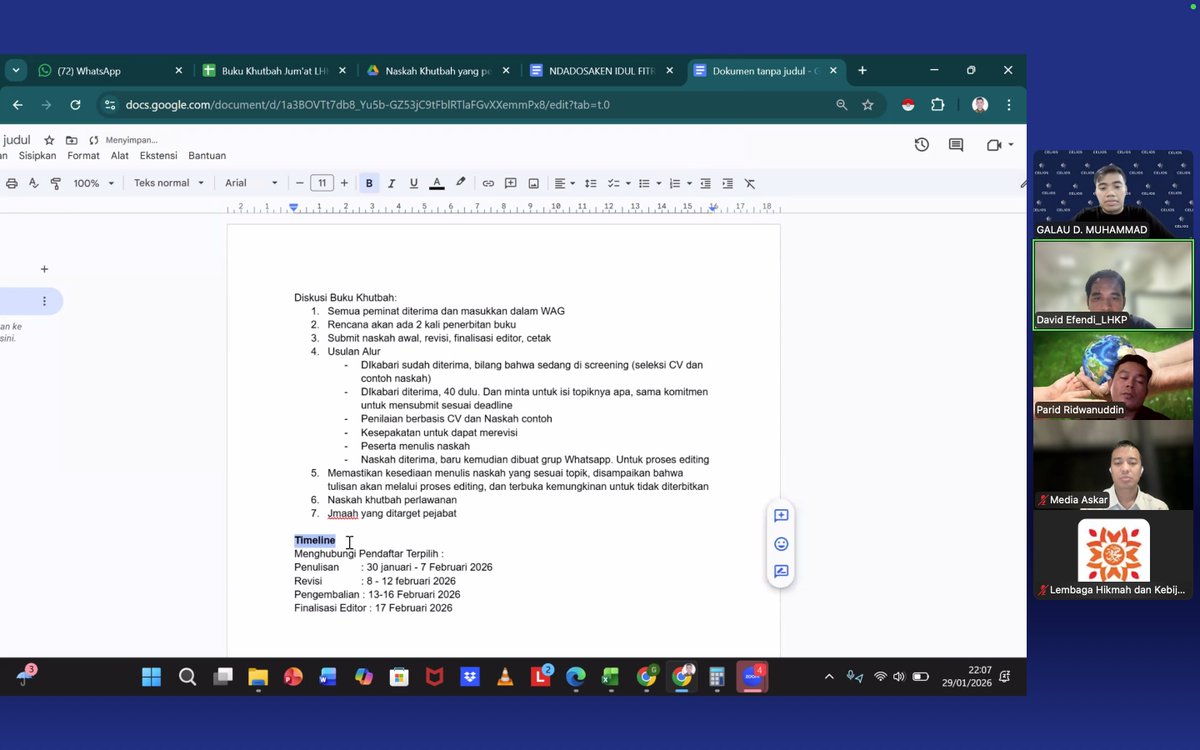This screenshot has height=750, width=1200.
Task: Select the highlight color pen tool
Action: pos(460,183)
